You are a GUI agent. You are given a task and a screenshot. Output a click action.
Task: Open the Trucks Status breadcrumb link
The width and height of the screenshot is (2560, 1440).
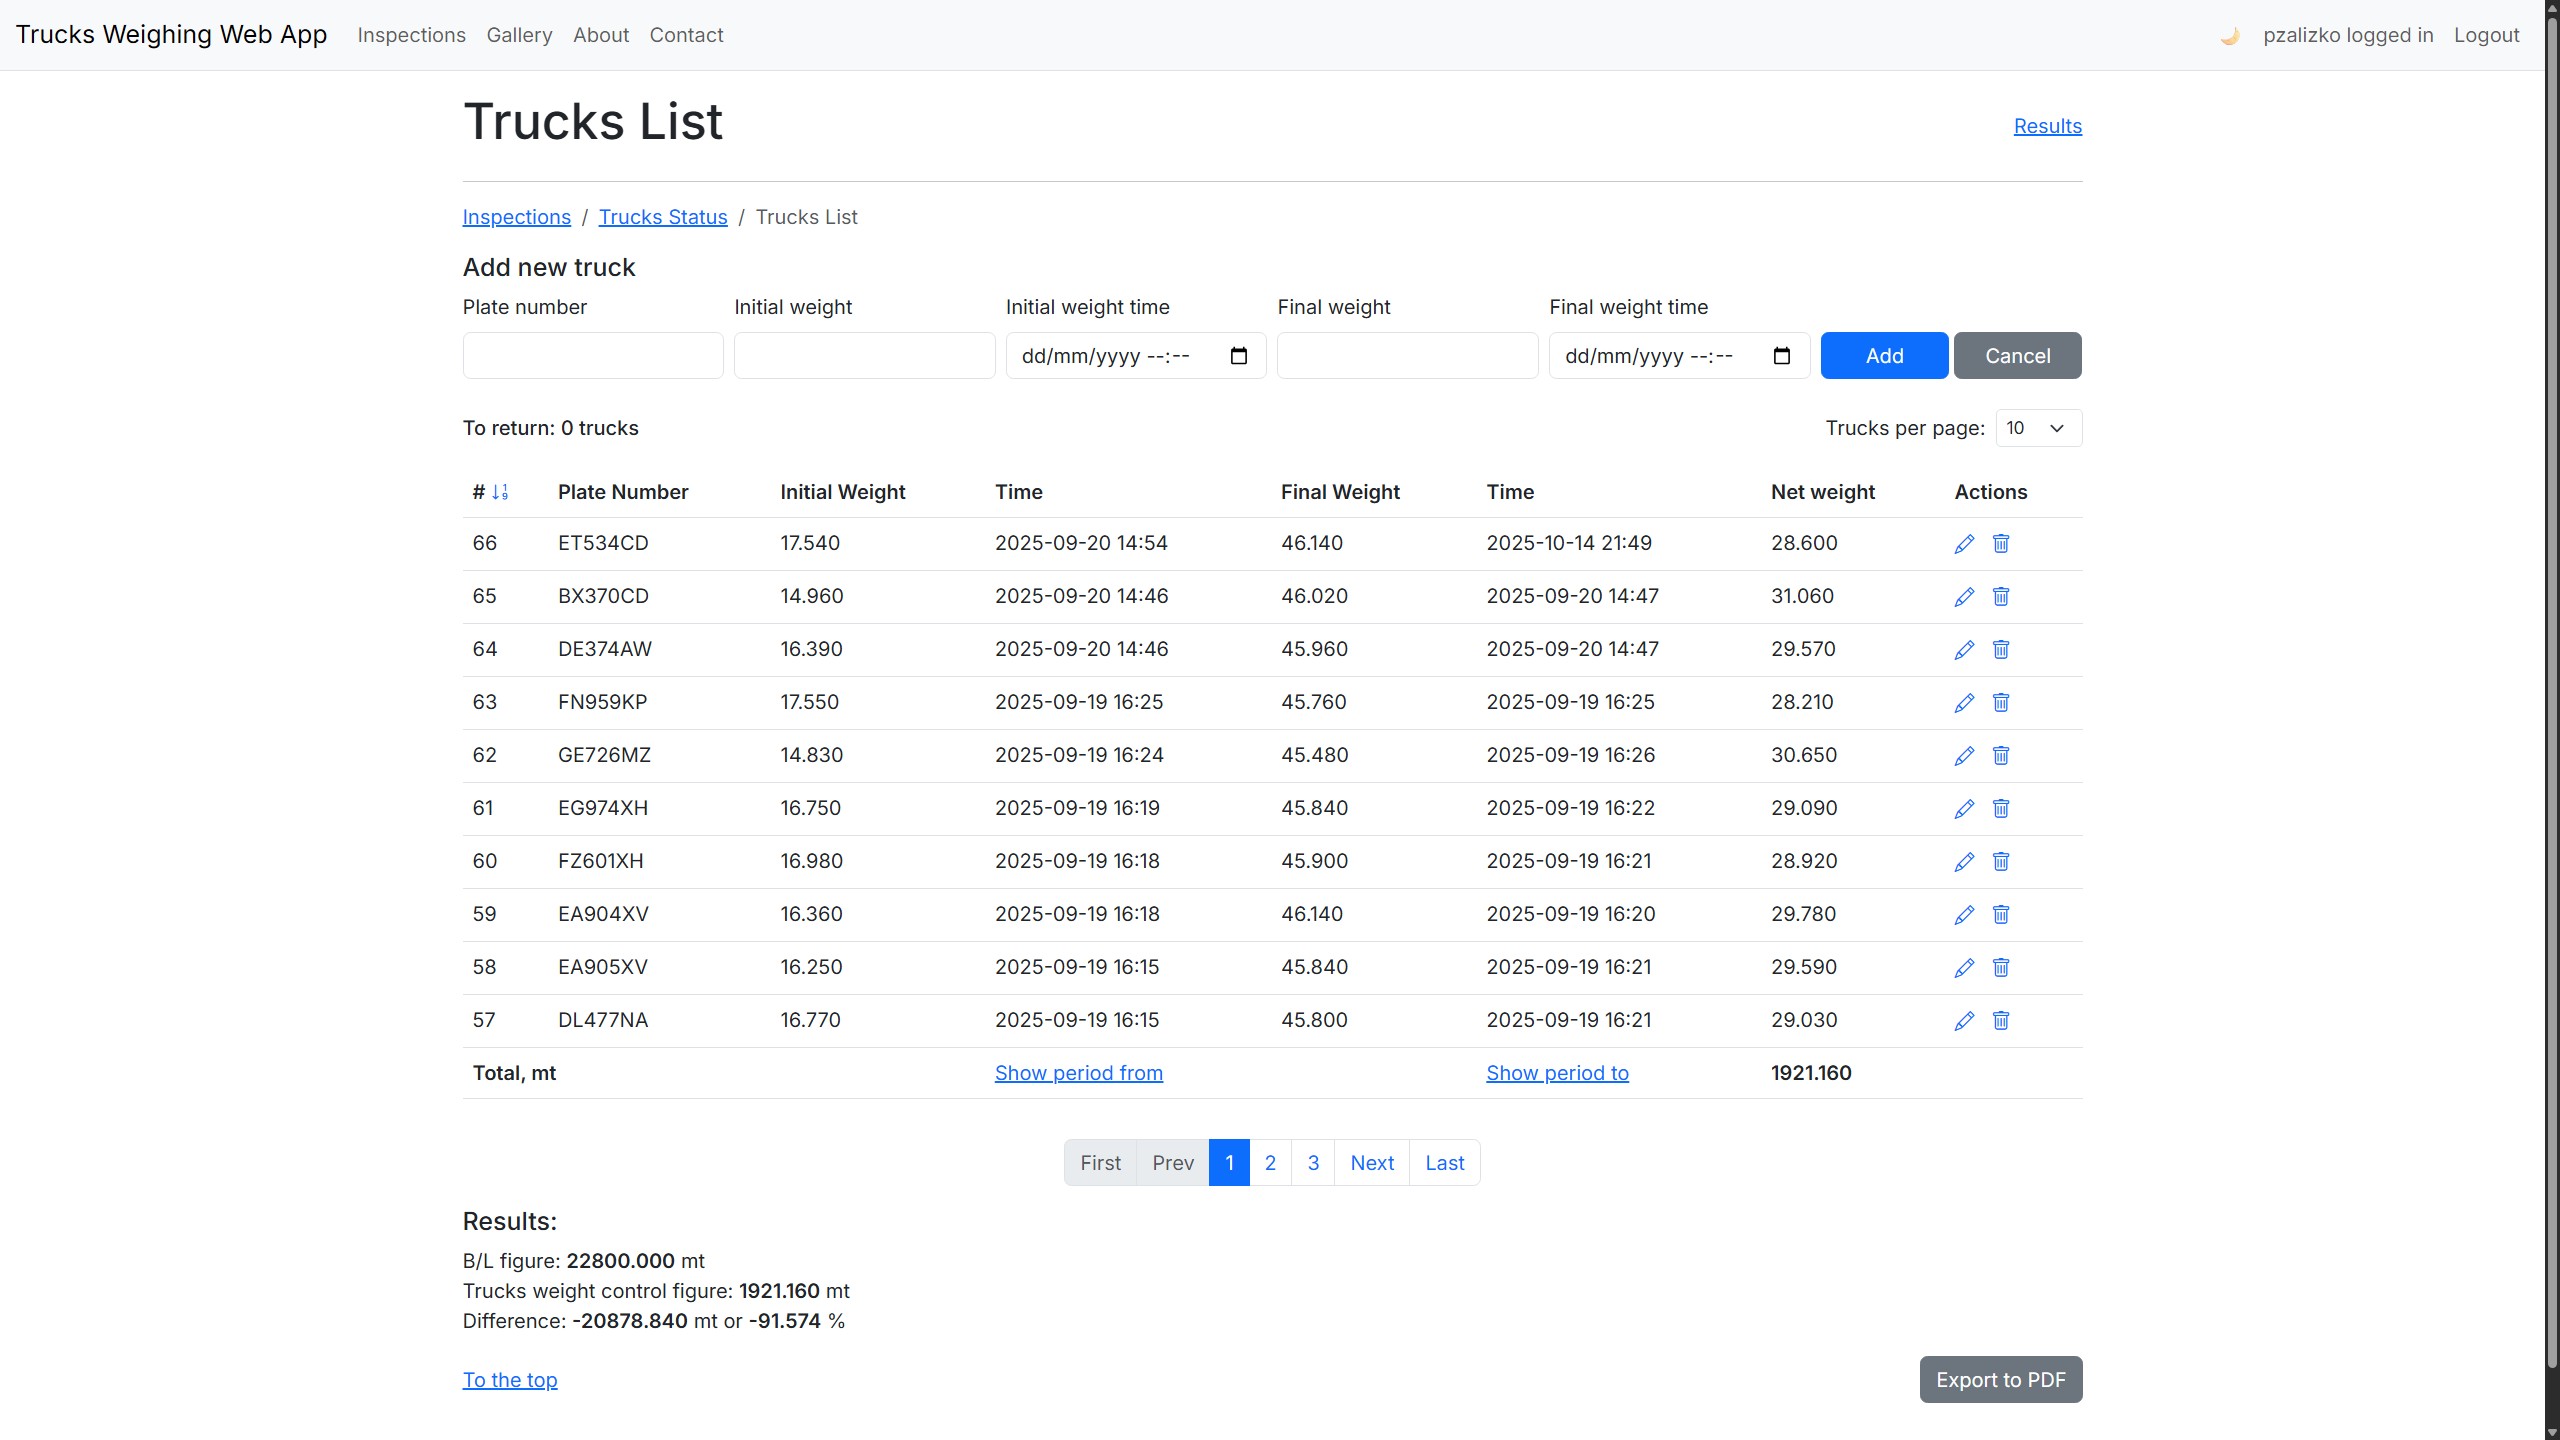[663, 217]
